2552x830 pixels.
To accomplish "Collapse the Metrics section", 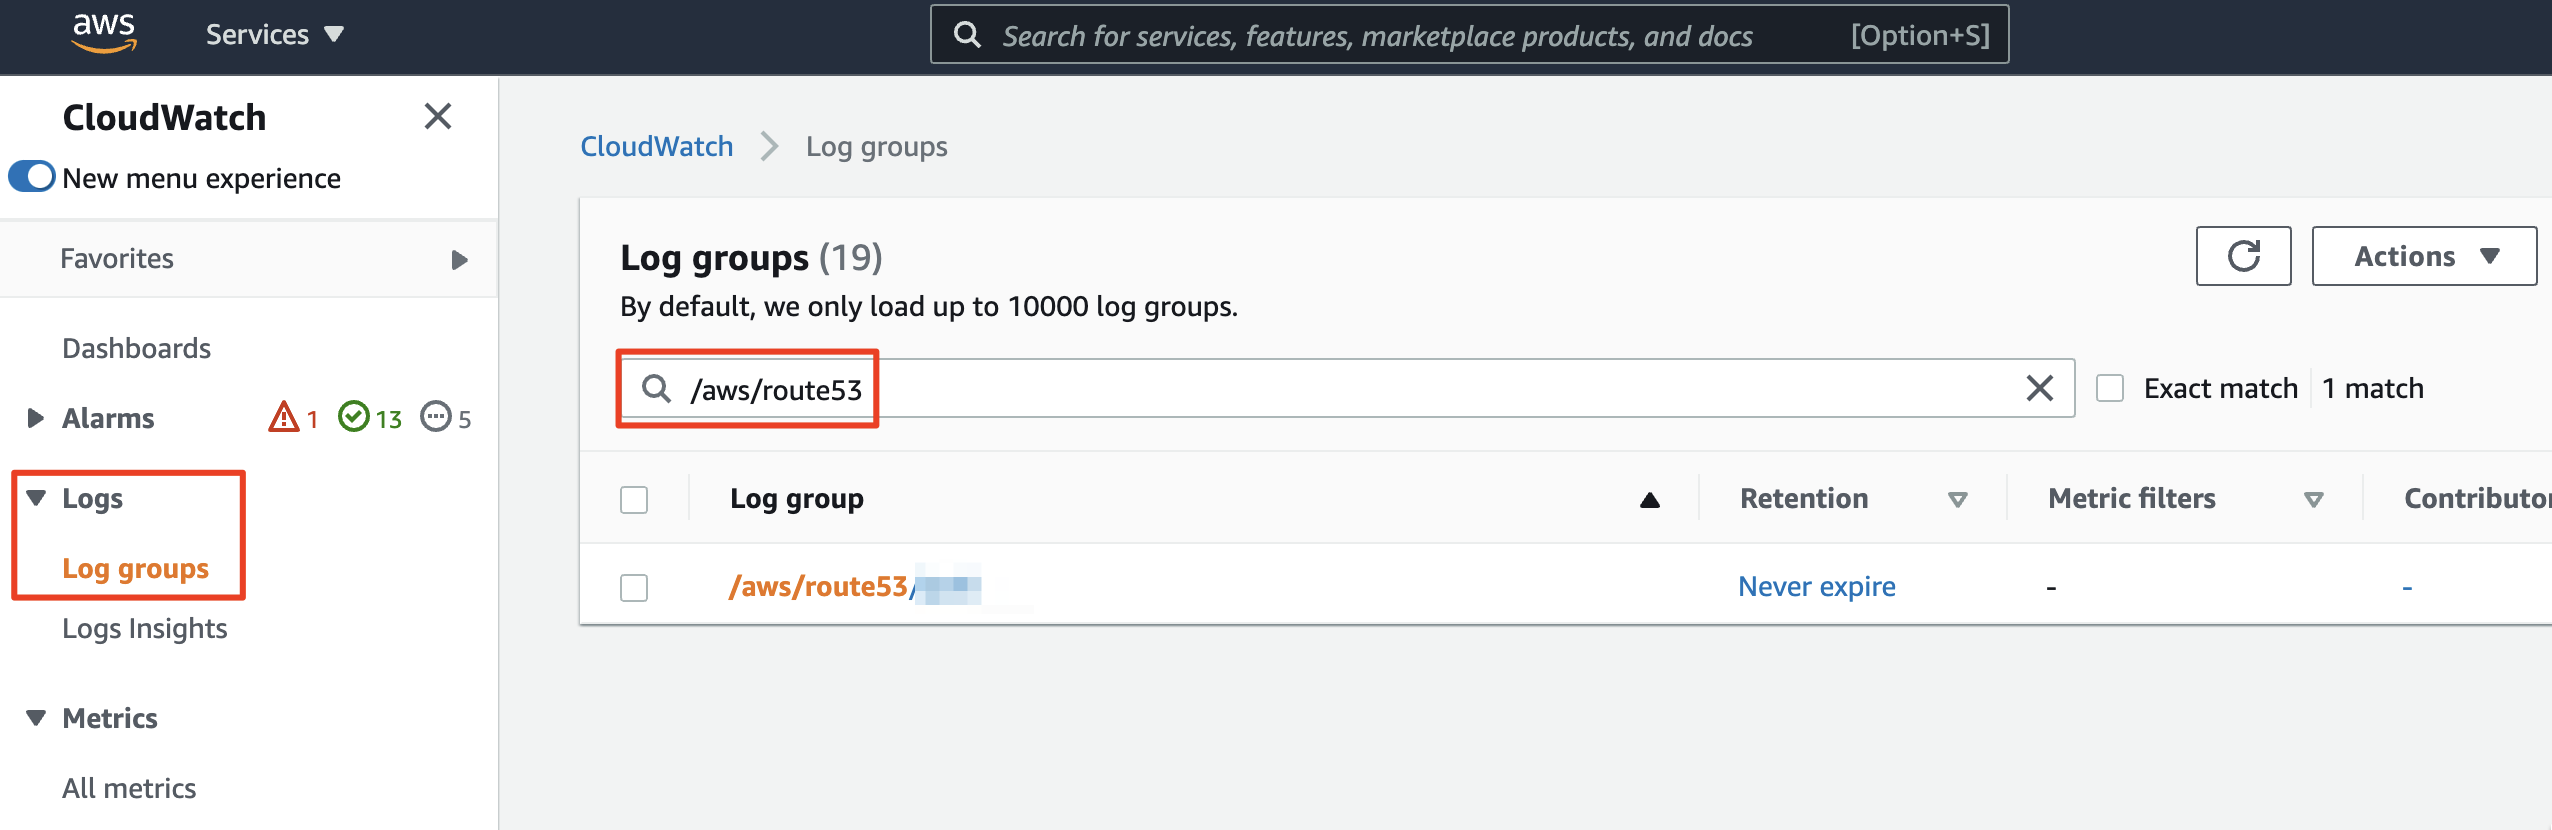I will [36, 718].
